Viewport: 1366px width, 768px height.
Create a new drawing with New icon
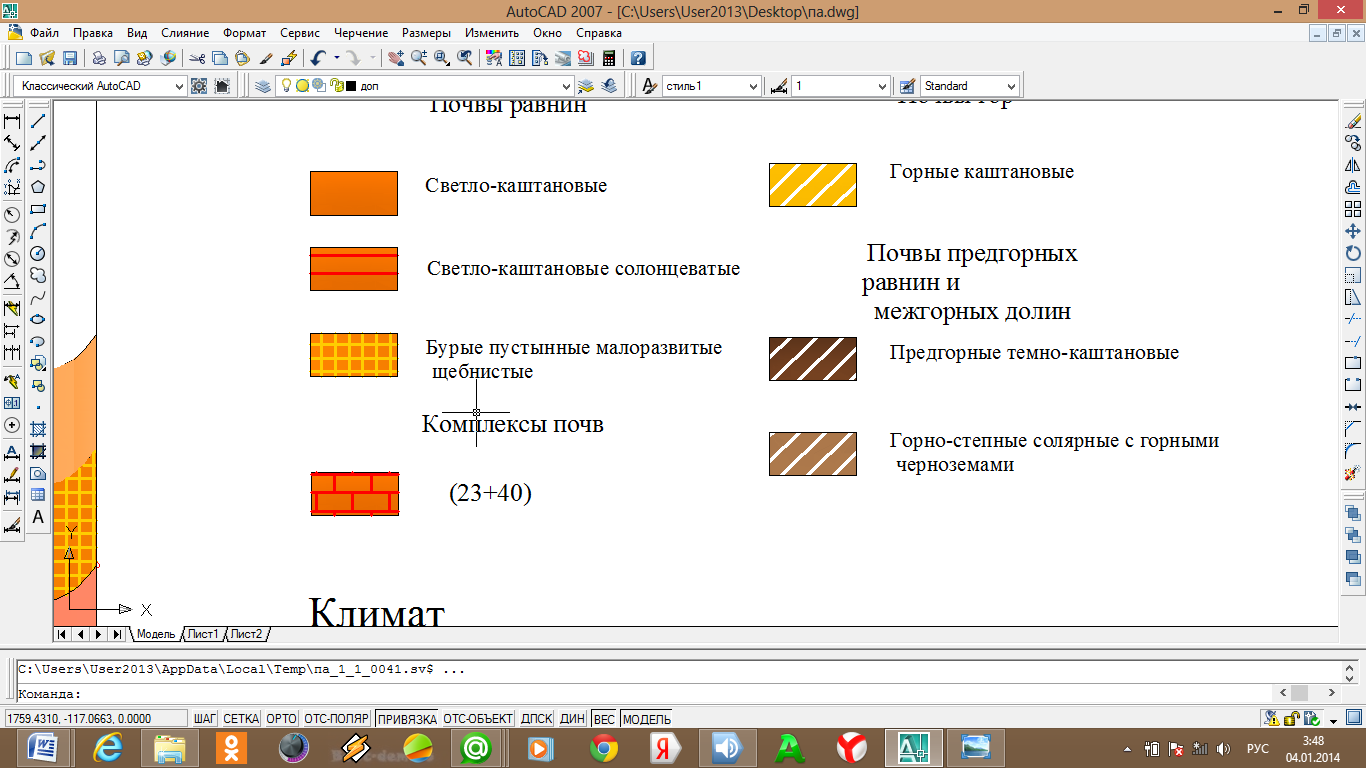pos(25,58)
